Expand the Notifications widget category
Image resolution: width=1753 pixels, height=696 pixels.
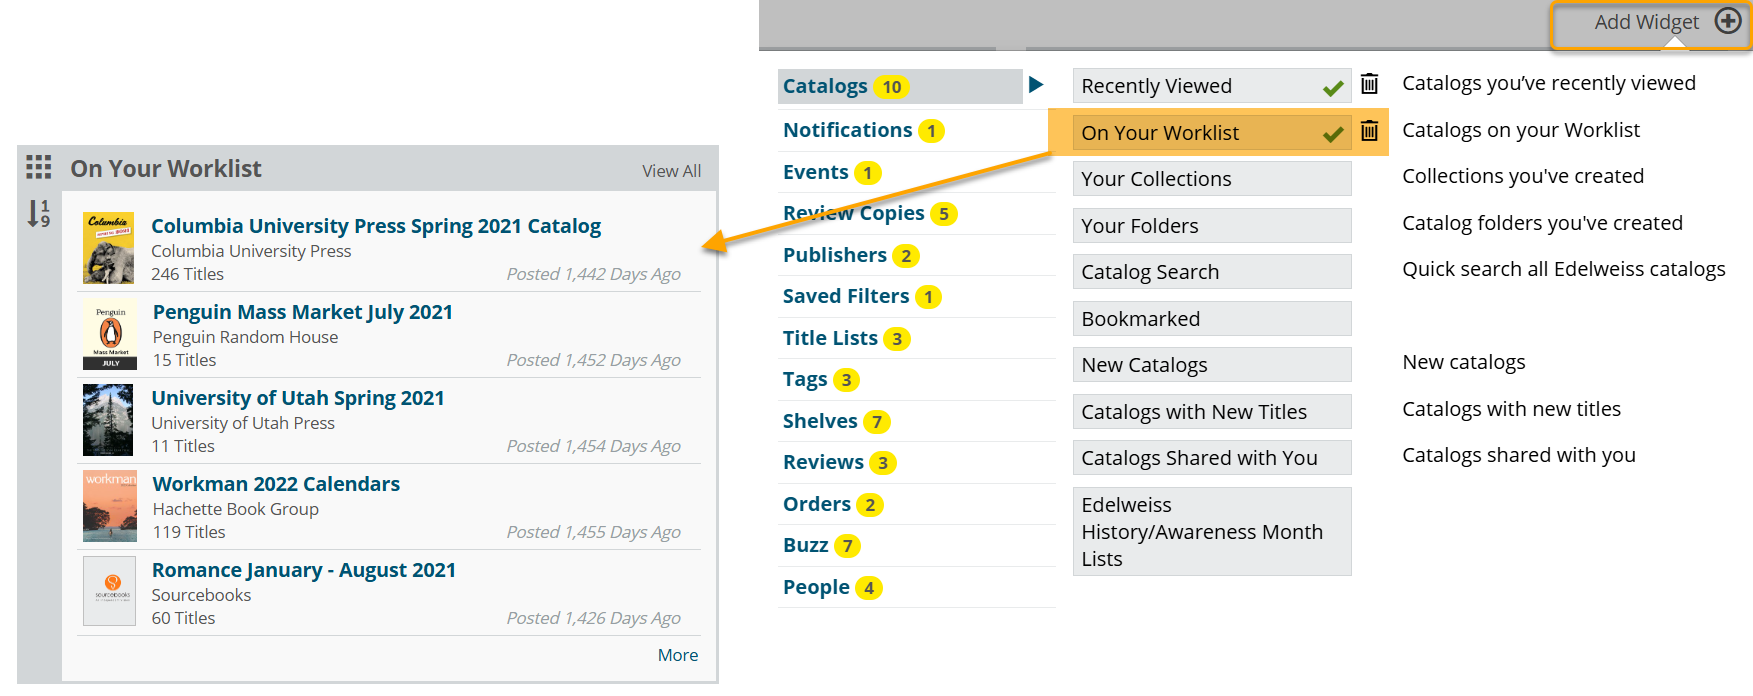tap(847, 130)
